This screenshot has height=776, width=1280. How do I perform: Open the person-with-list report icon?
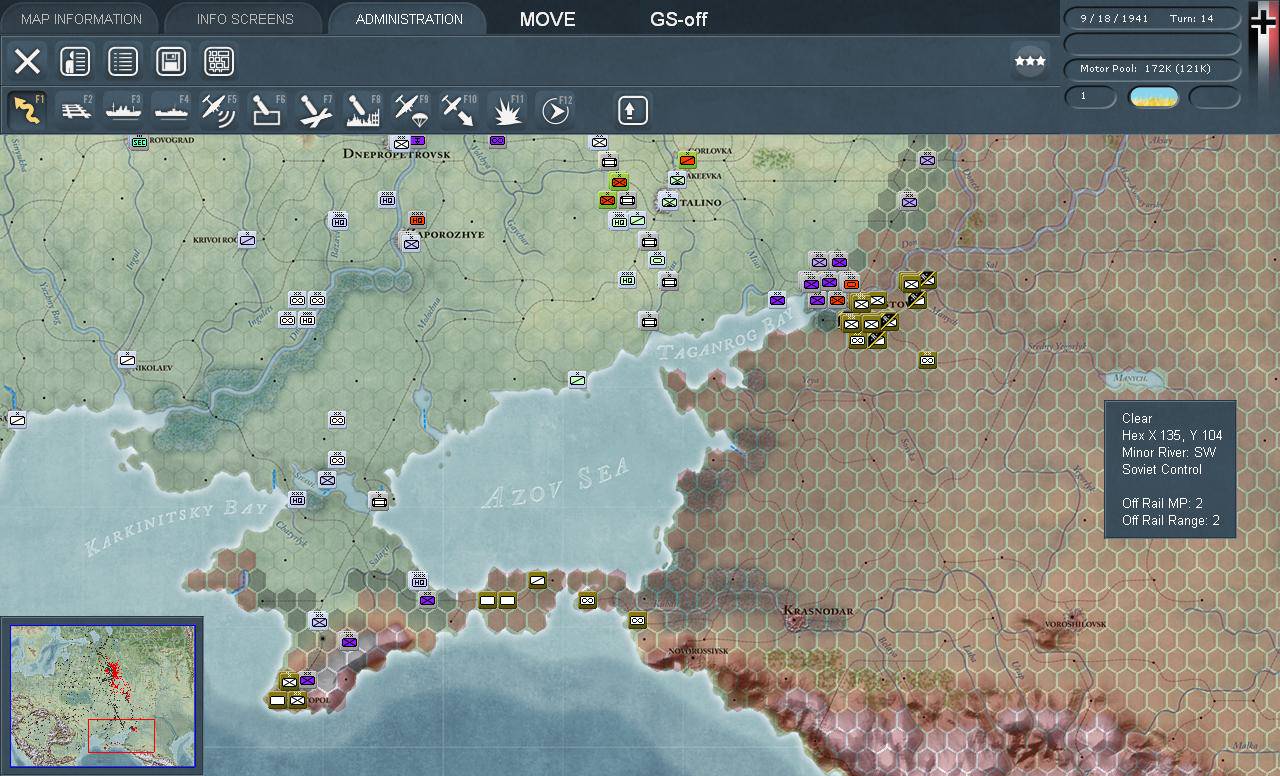(x=75, y=62)
